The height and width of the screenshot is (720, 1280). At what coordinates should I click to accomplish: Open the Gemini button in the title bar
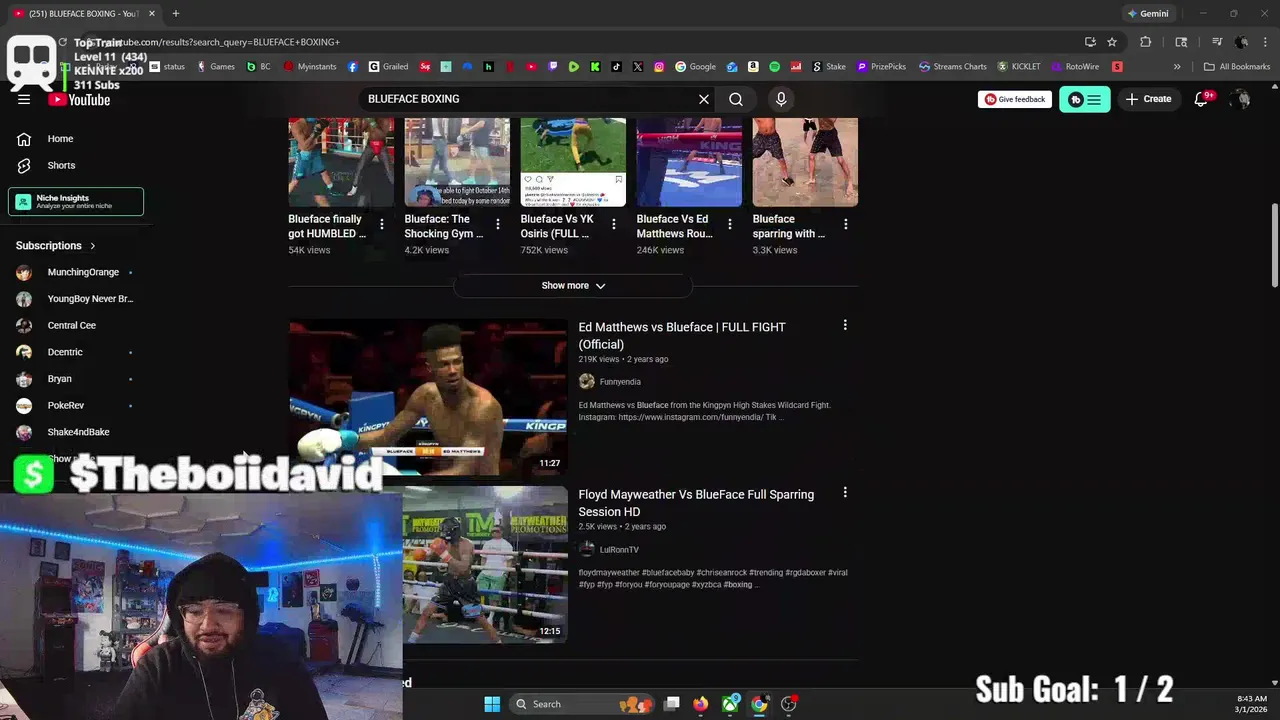[1147, 14]
